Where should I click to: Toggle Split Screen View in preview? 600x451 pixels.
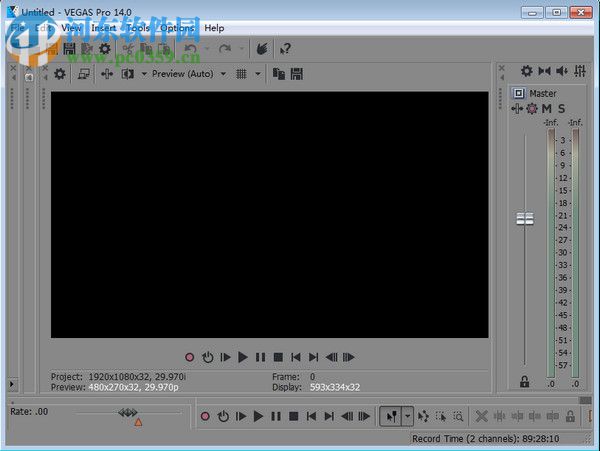(127, 74)
